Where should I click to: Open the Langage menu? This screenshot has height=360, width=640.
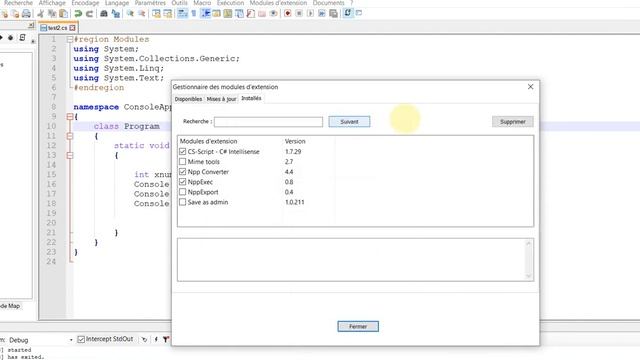coord(117,3)
